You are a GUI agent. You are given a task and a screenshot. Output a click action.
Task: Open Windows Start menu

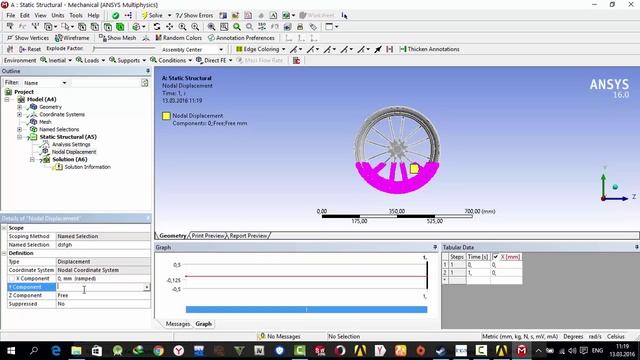click(x=11, y=350)
